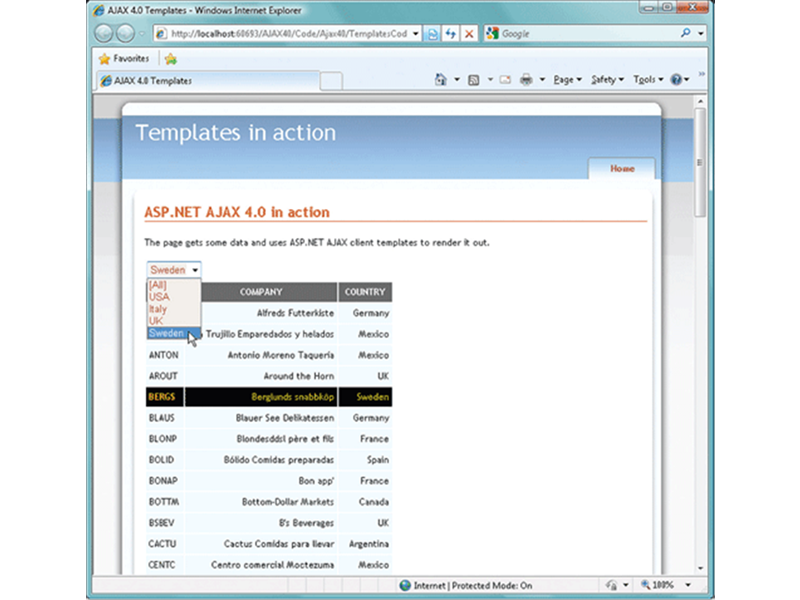Click the status bar security lock icon
Screen dimensions: 800x600
pyautogui.click(x=611, y=585)
